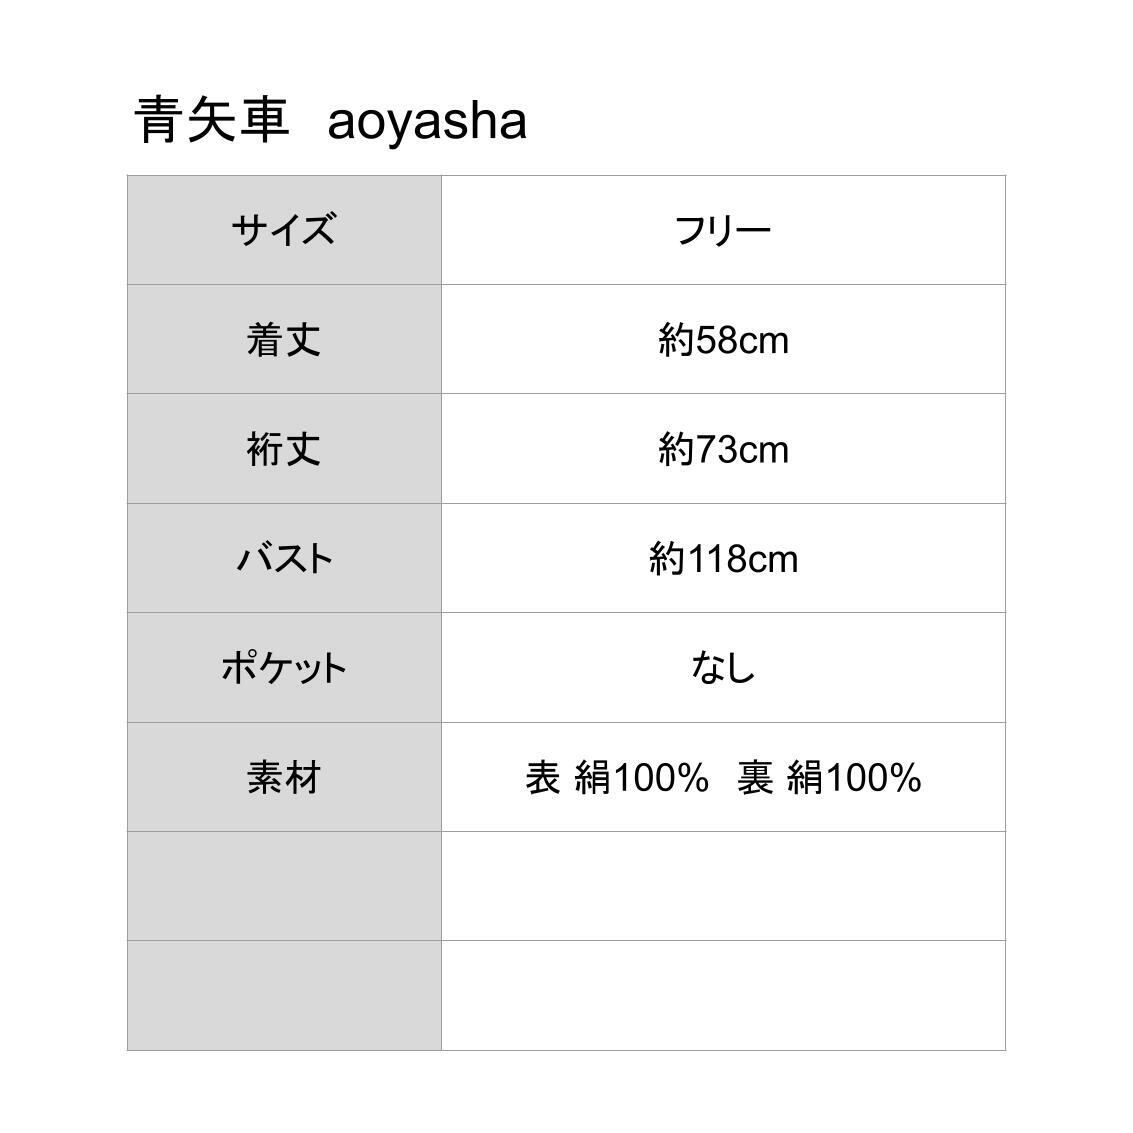Click the 約73cm value cell
The height and width of the screenshot is (1133, 1133).
(x=723, y=449)
